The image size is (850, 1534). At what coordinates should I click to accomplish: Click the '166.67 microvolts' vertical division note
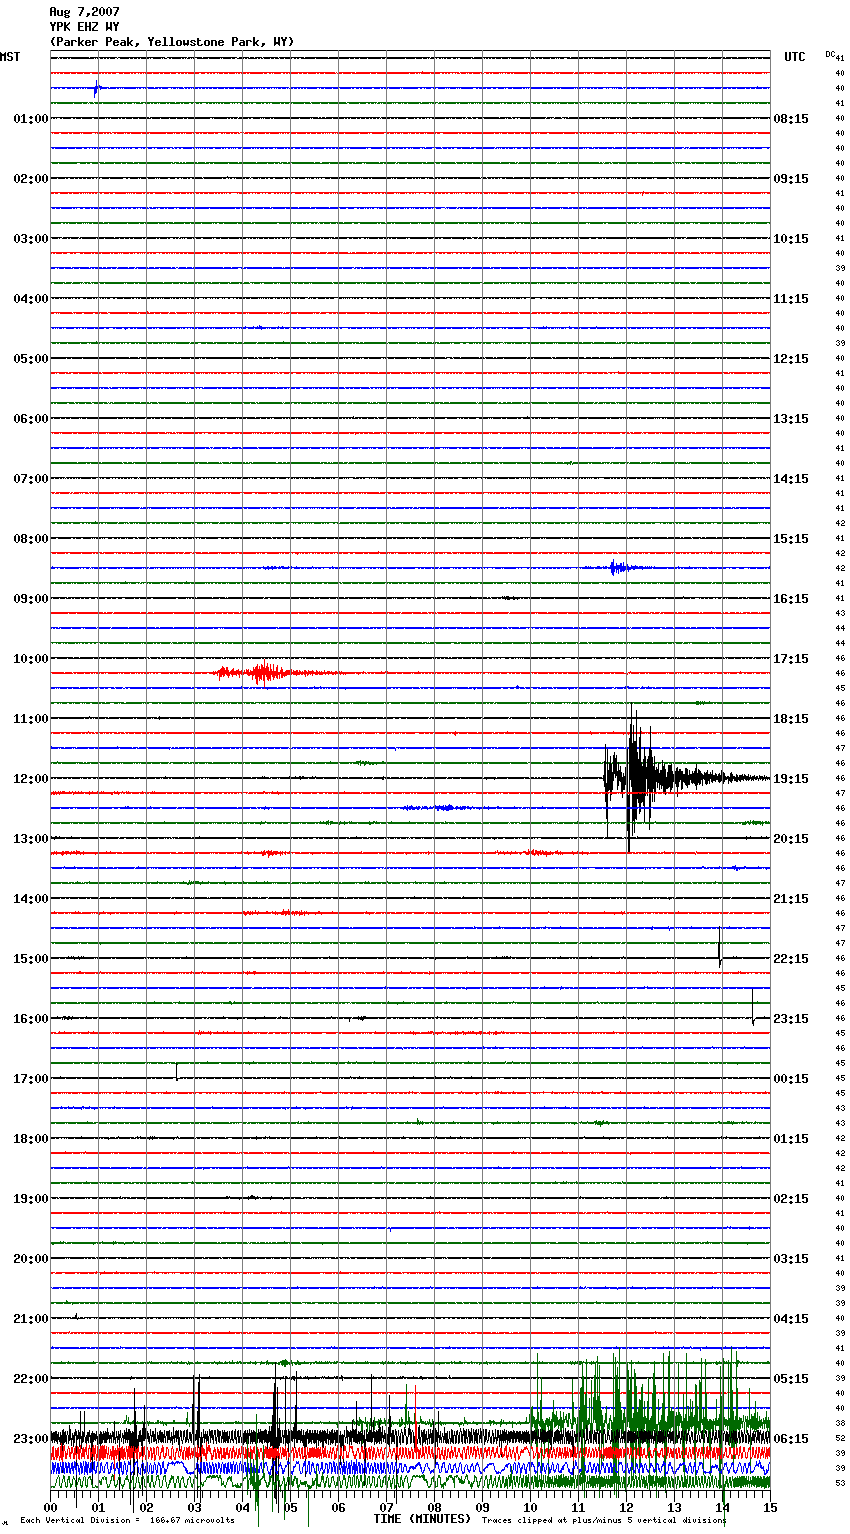191,1520
